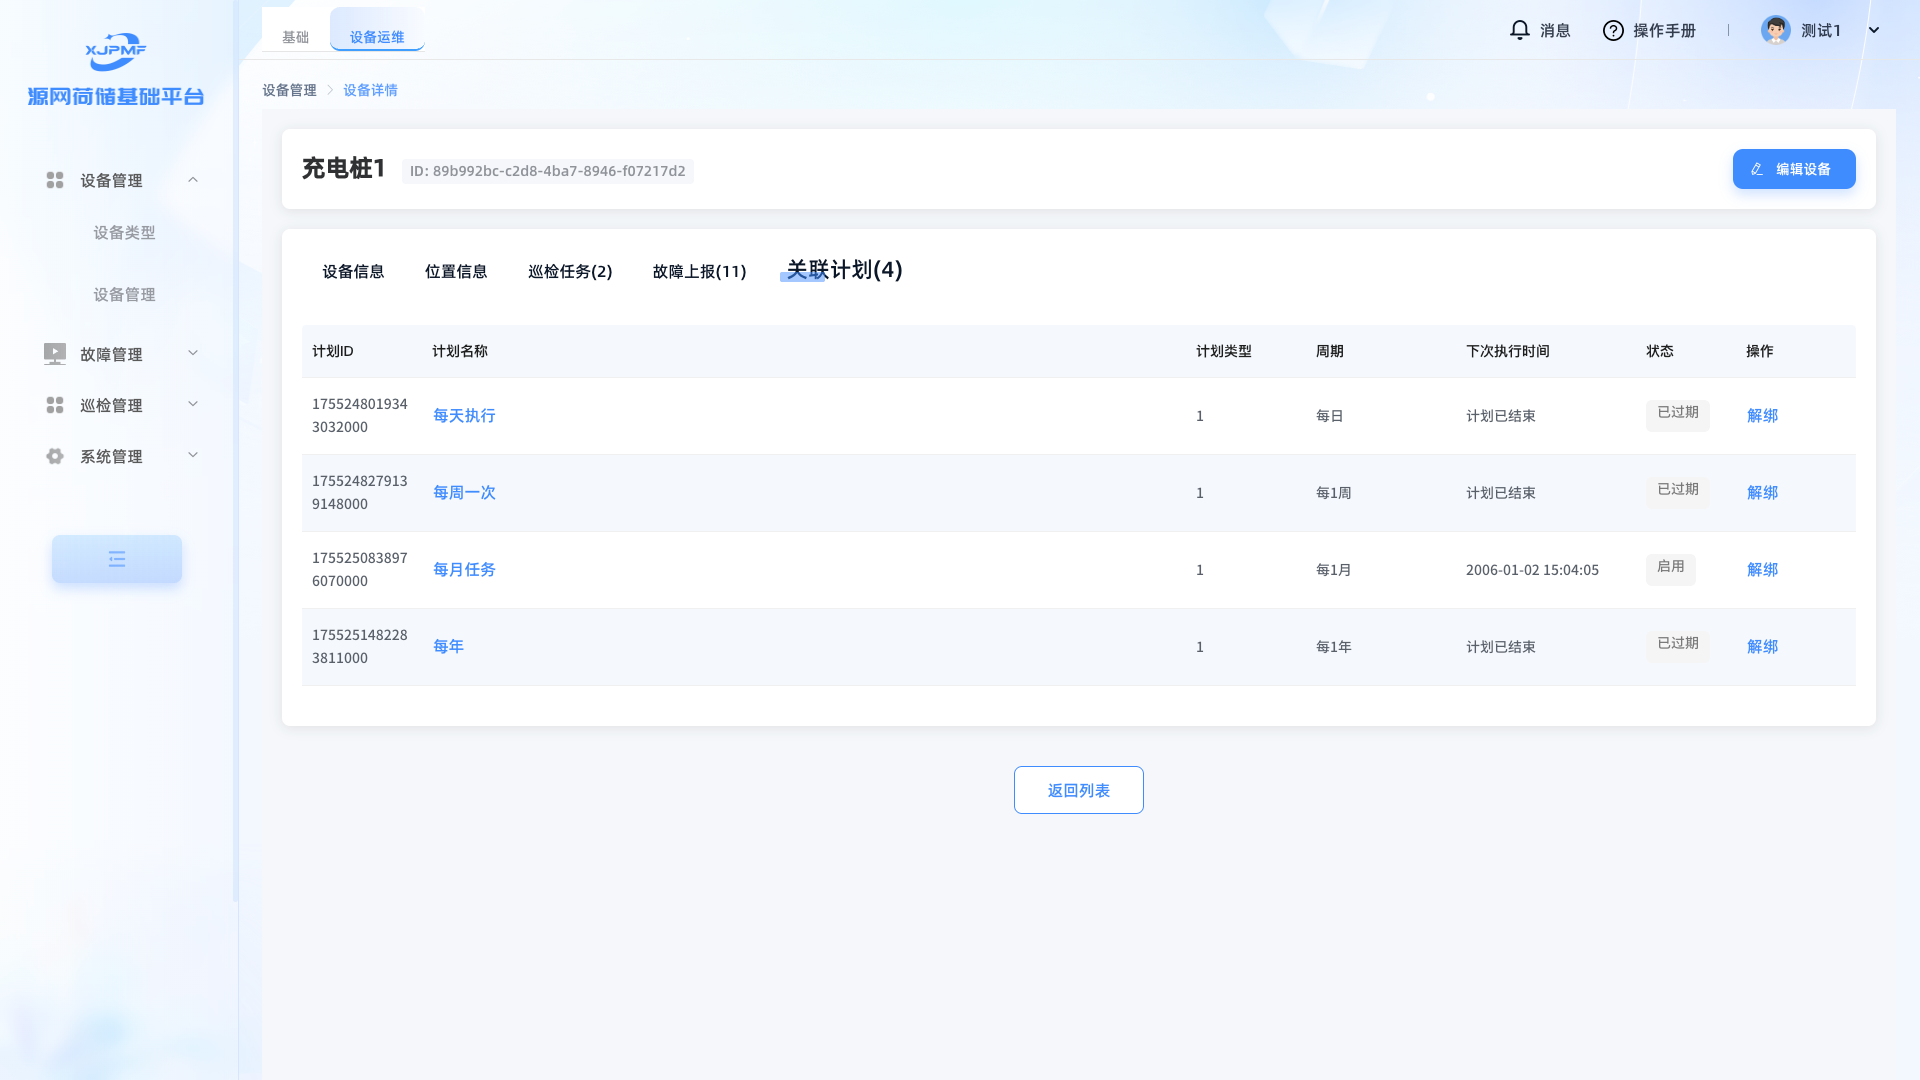Open the operation manual help icon
The image size is (1920, 1080).
pyautogui.click(x=1612, y=31)
